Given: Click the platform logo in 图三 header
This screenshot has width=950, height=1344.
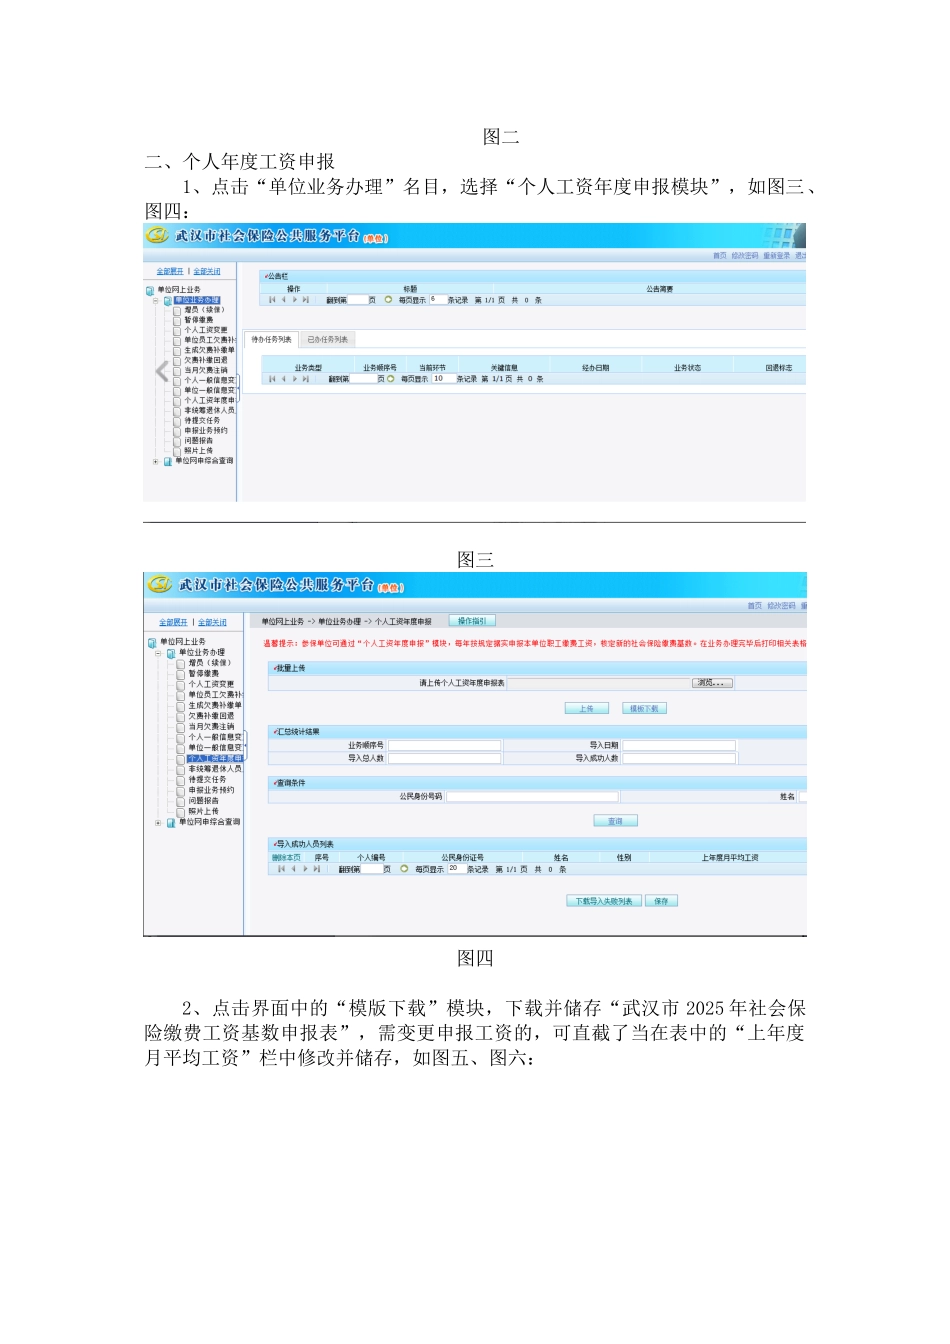Looking at the screenshot, I should coord(157,236).
